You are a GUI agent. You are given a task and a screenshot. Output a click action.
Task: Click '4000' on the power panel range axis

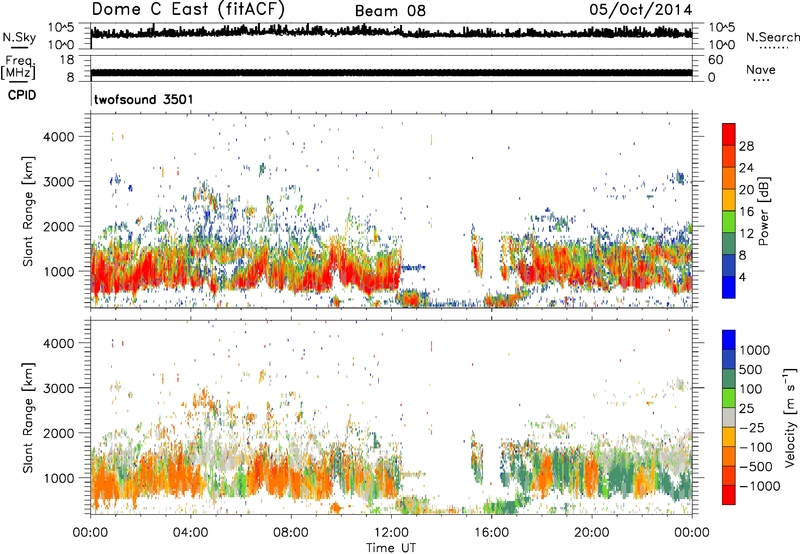[x=58, y=137]
